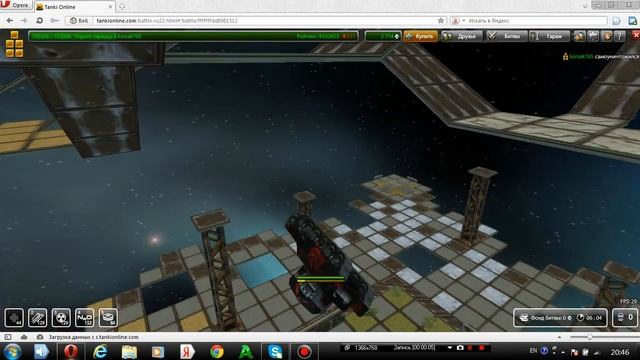
Task: Open the Битвы battles list
Action: click(506, 36)
